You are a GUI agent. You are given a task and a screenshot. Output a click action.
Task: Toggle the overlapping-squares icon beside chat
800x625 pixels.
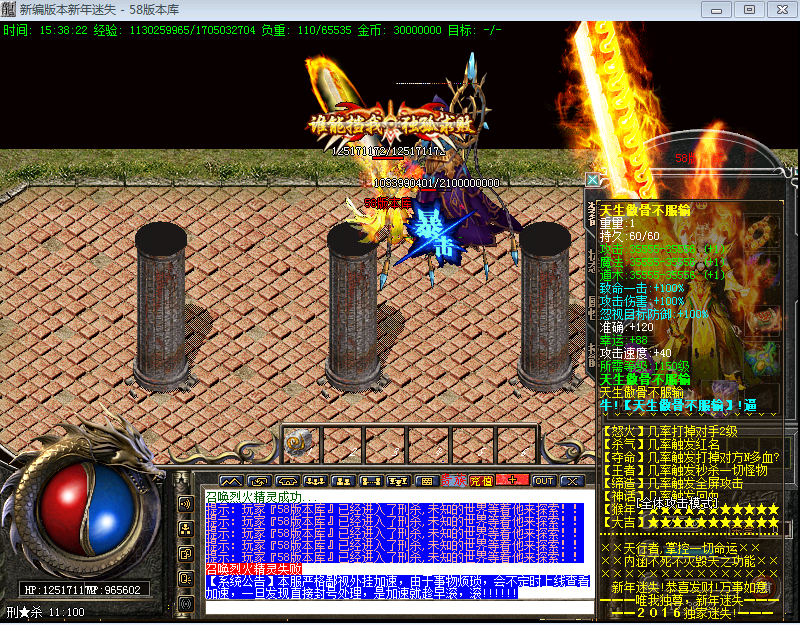185,554
